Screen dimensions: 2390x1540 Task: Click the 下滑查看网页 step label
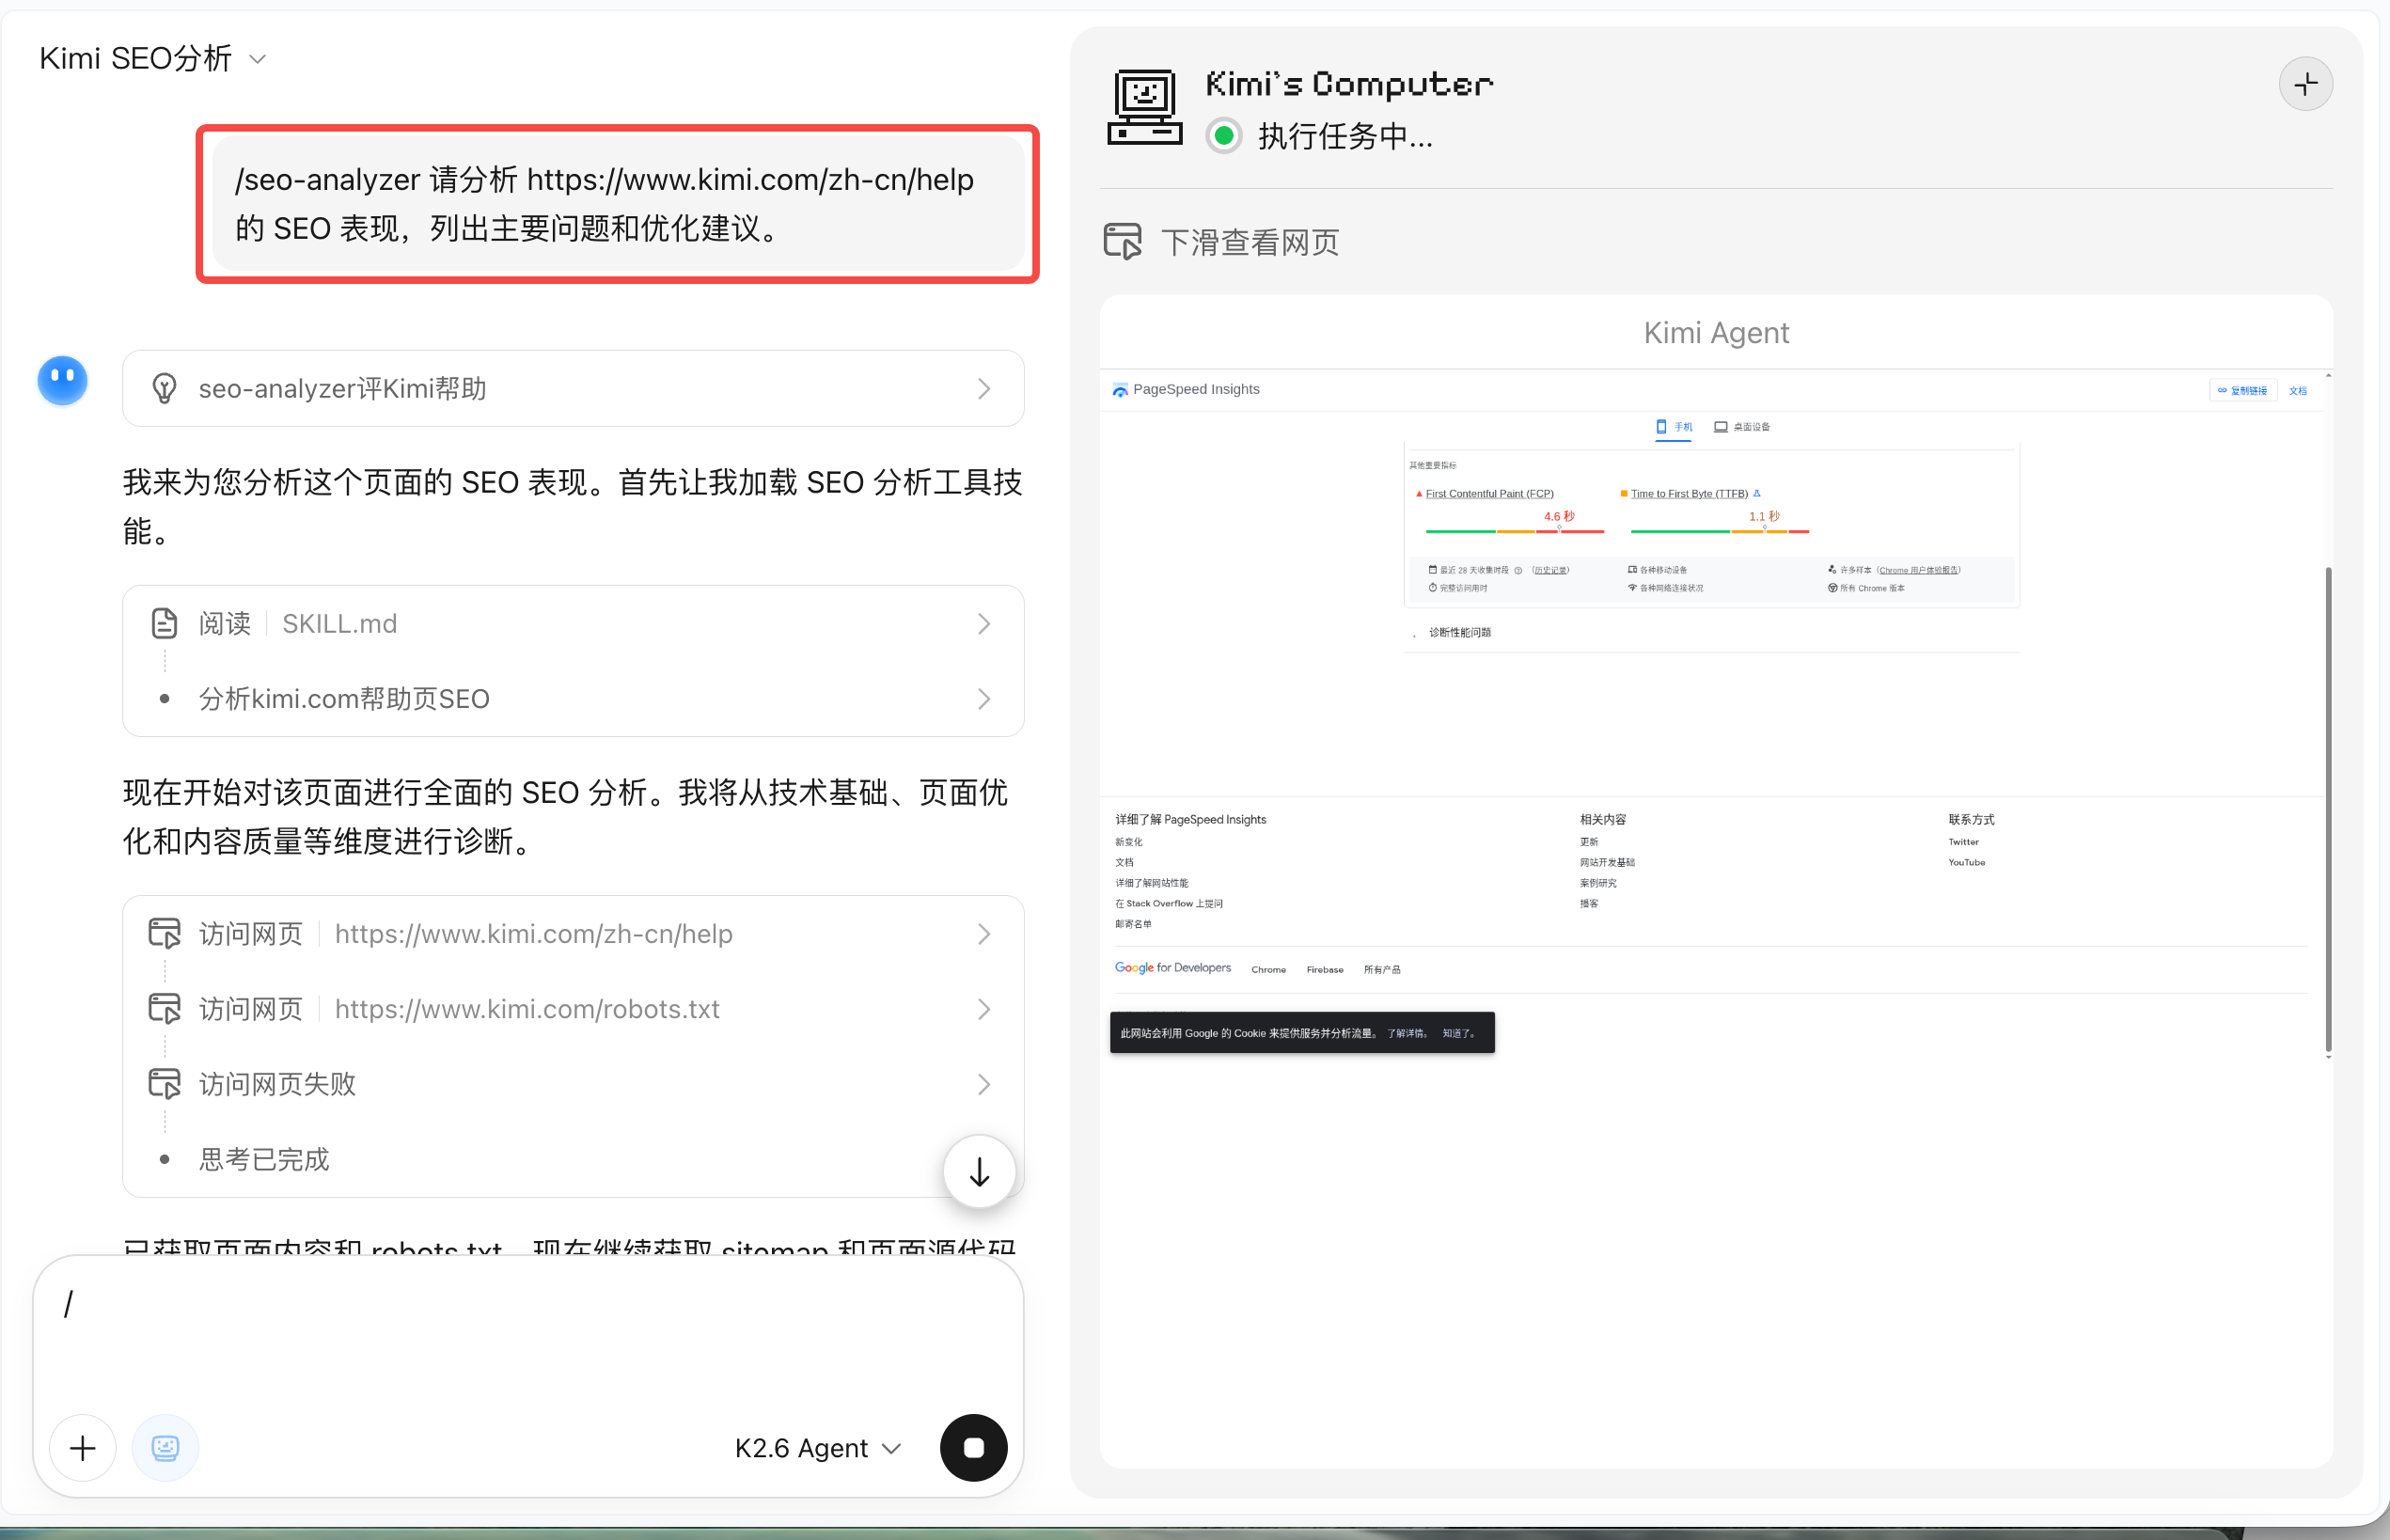[x=1249, y=242]
